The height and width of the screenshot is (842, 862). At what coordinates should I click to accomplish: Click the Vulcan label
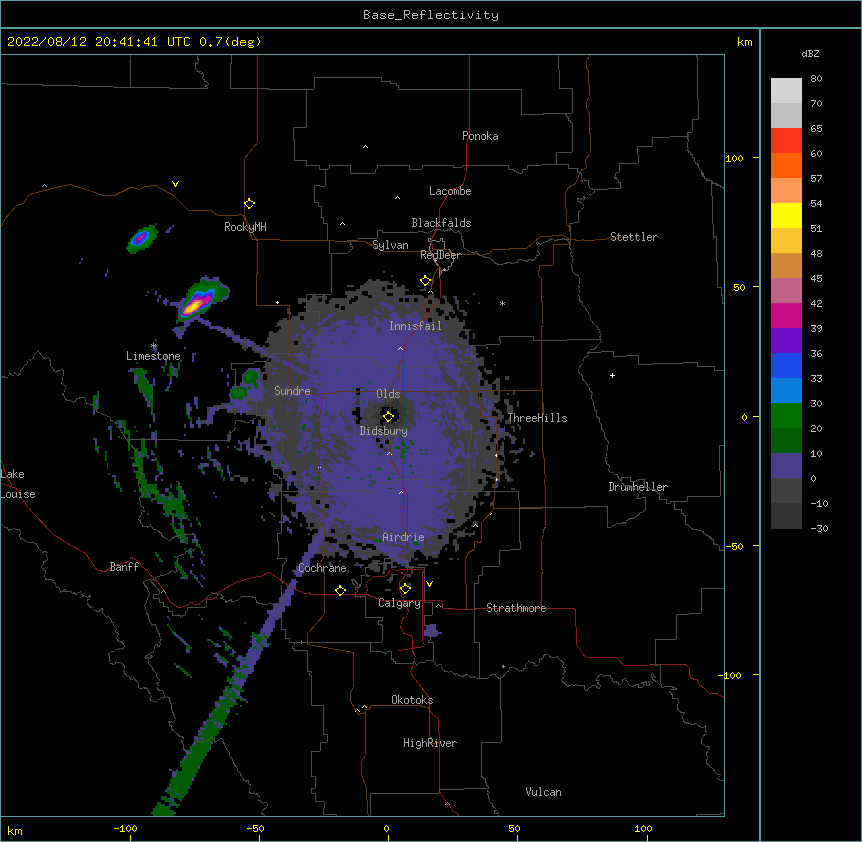[x=543, y=792]
